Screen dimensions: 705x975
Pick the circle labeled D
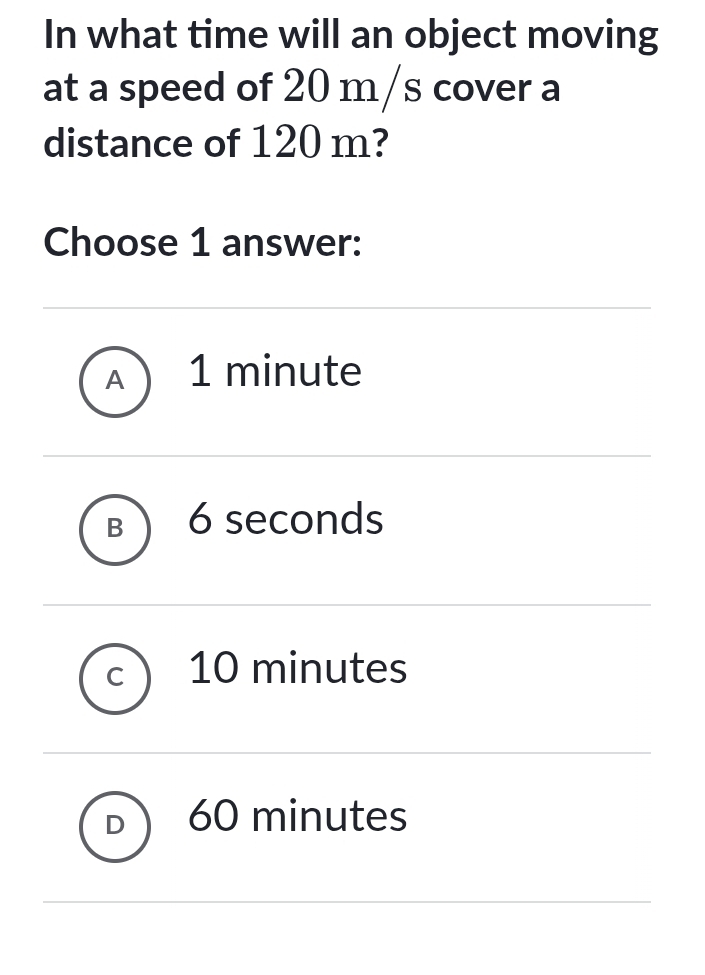115,826
